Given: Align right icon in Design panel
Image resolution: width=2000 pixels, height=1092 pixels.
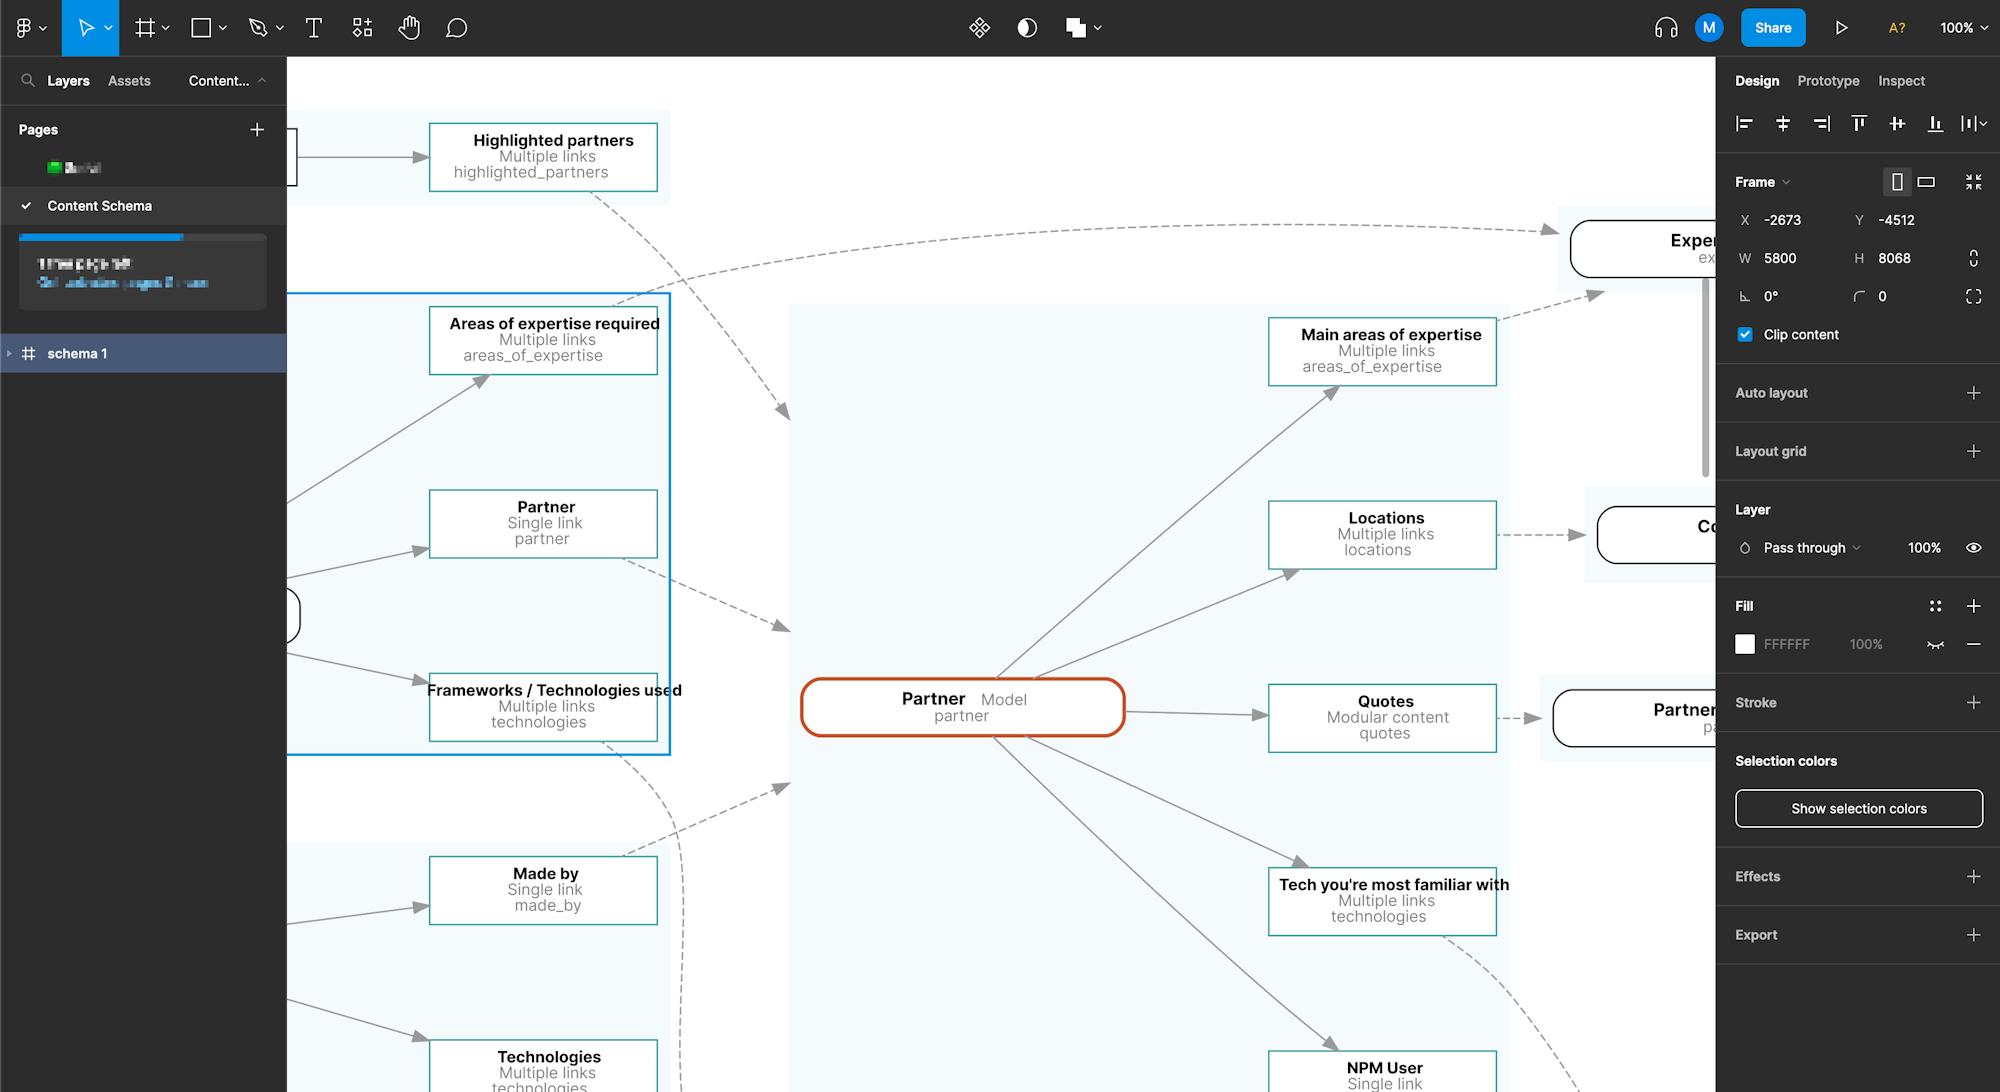Looking at the screenshot, I should pyautogui.click(x=1821, y=124).
